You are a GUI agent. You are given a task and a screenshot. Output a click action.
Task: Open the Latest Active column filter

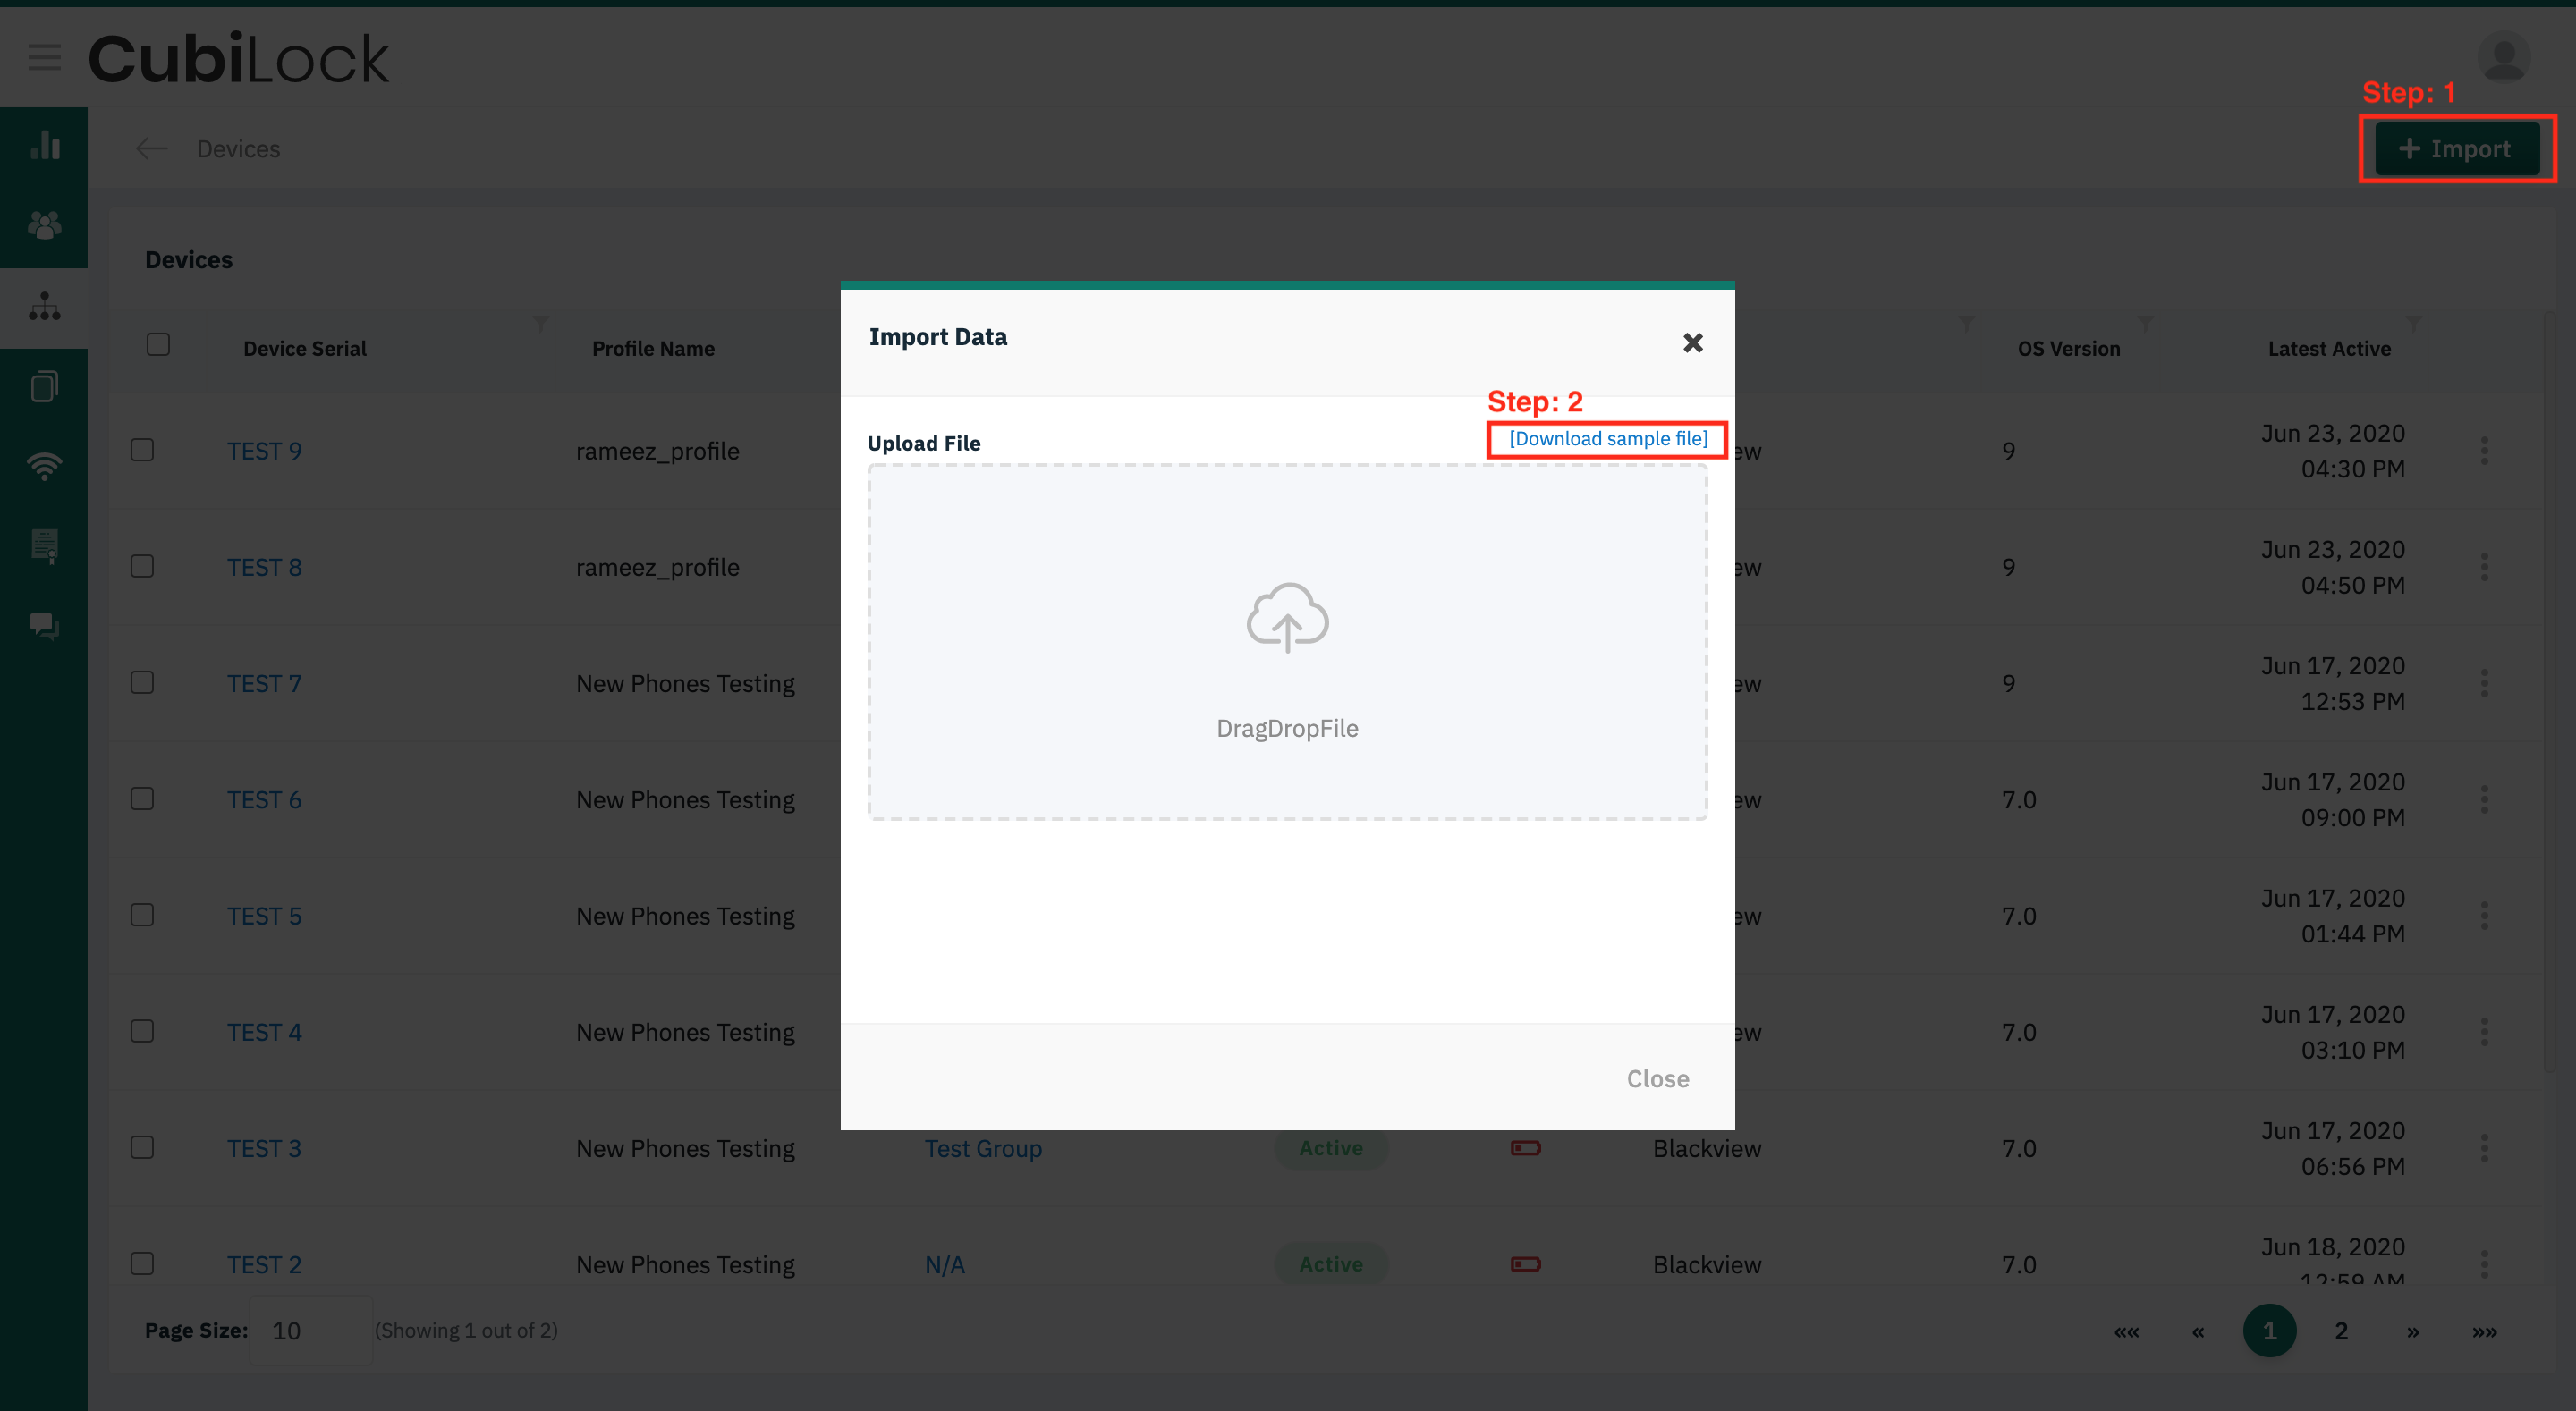point(2413,323)
